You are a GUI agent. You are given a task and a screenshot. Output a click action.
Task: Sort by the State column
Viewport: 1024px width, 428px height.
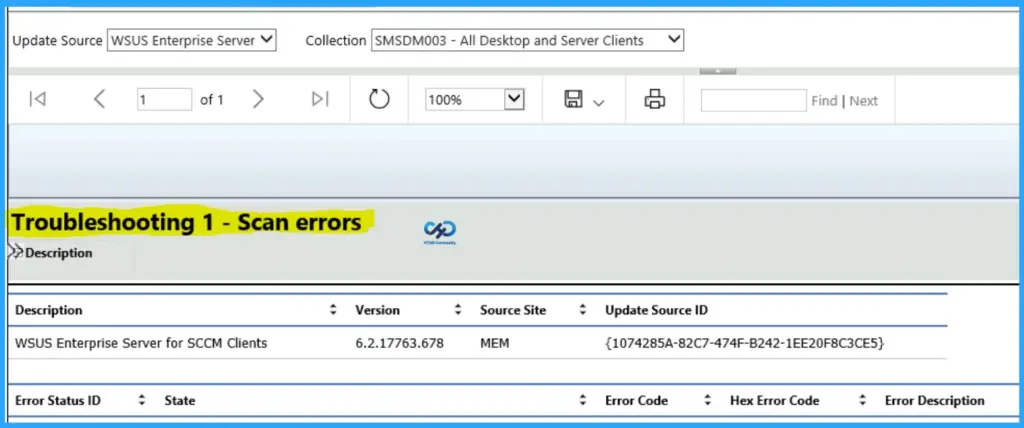coord(583,401)
